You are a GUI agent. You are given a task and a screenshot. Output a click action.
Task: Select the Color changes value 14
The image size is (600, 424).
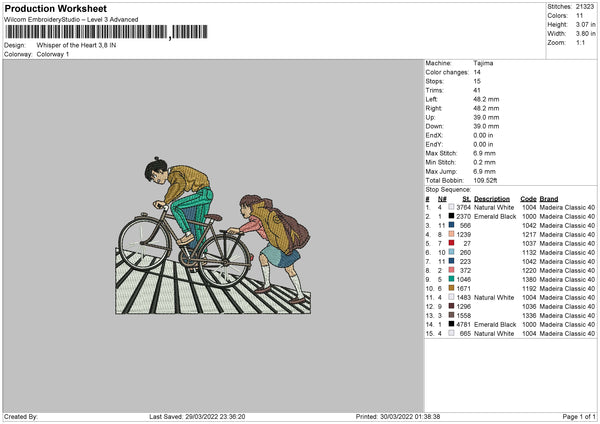pos(477,72)
